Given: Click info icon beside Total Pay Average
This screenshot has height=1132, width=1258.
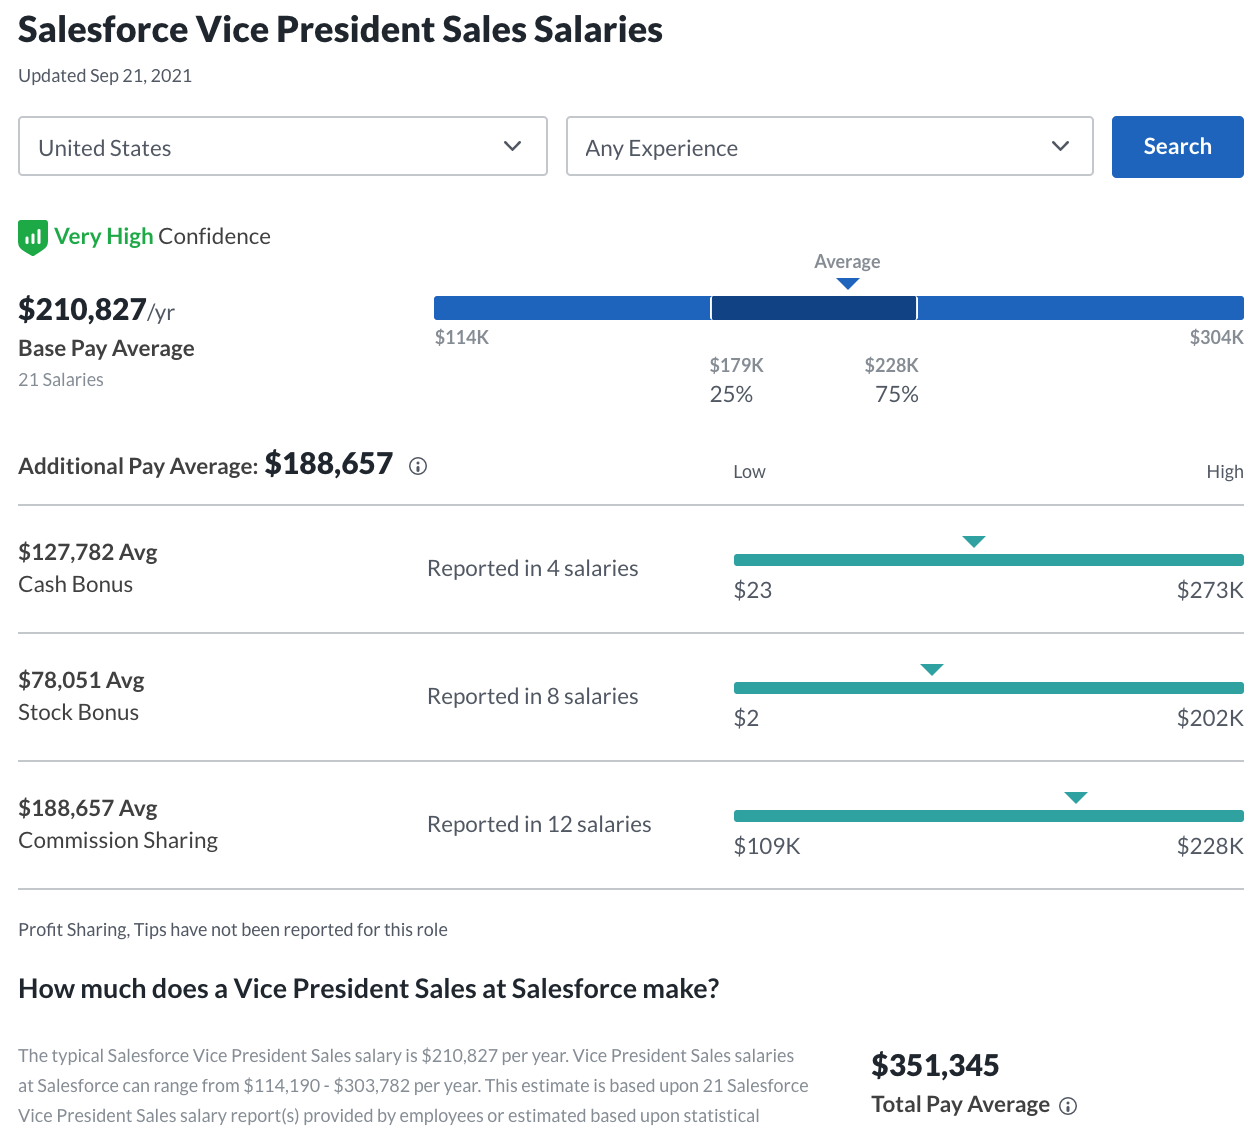Looking at the screenshot, I should coord(1068,1106).
